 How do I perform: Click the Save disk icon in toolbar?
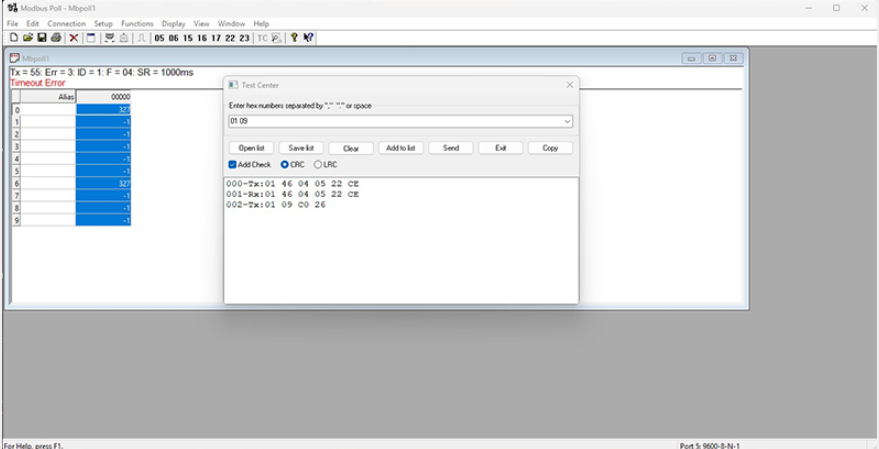pyautogui.click(x=42, y=38)
